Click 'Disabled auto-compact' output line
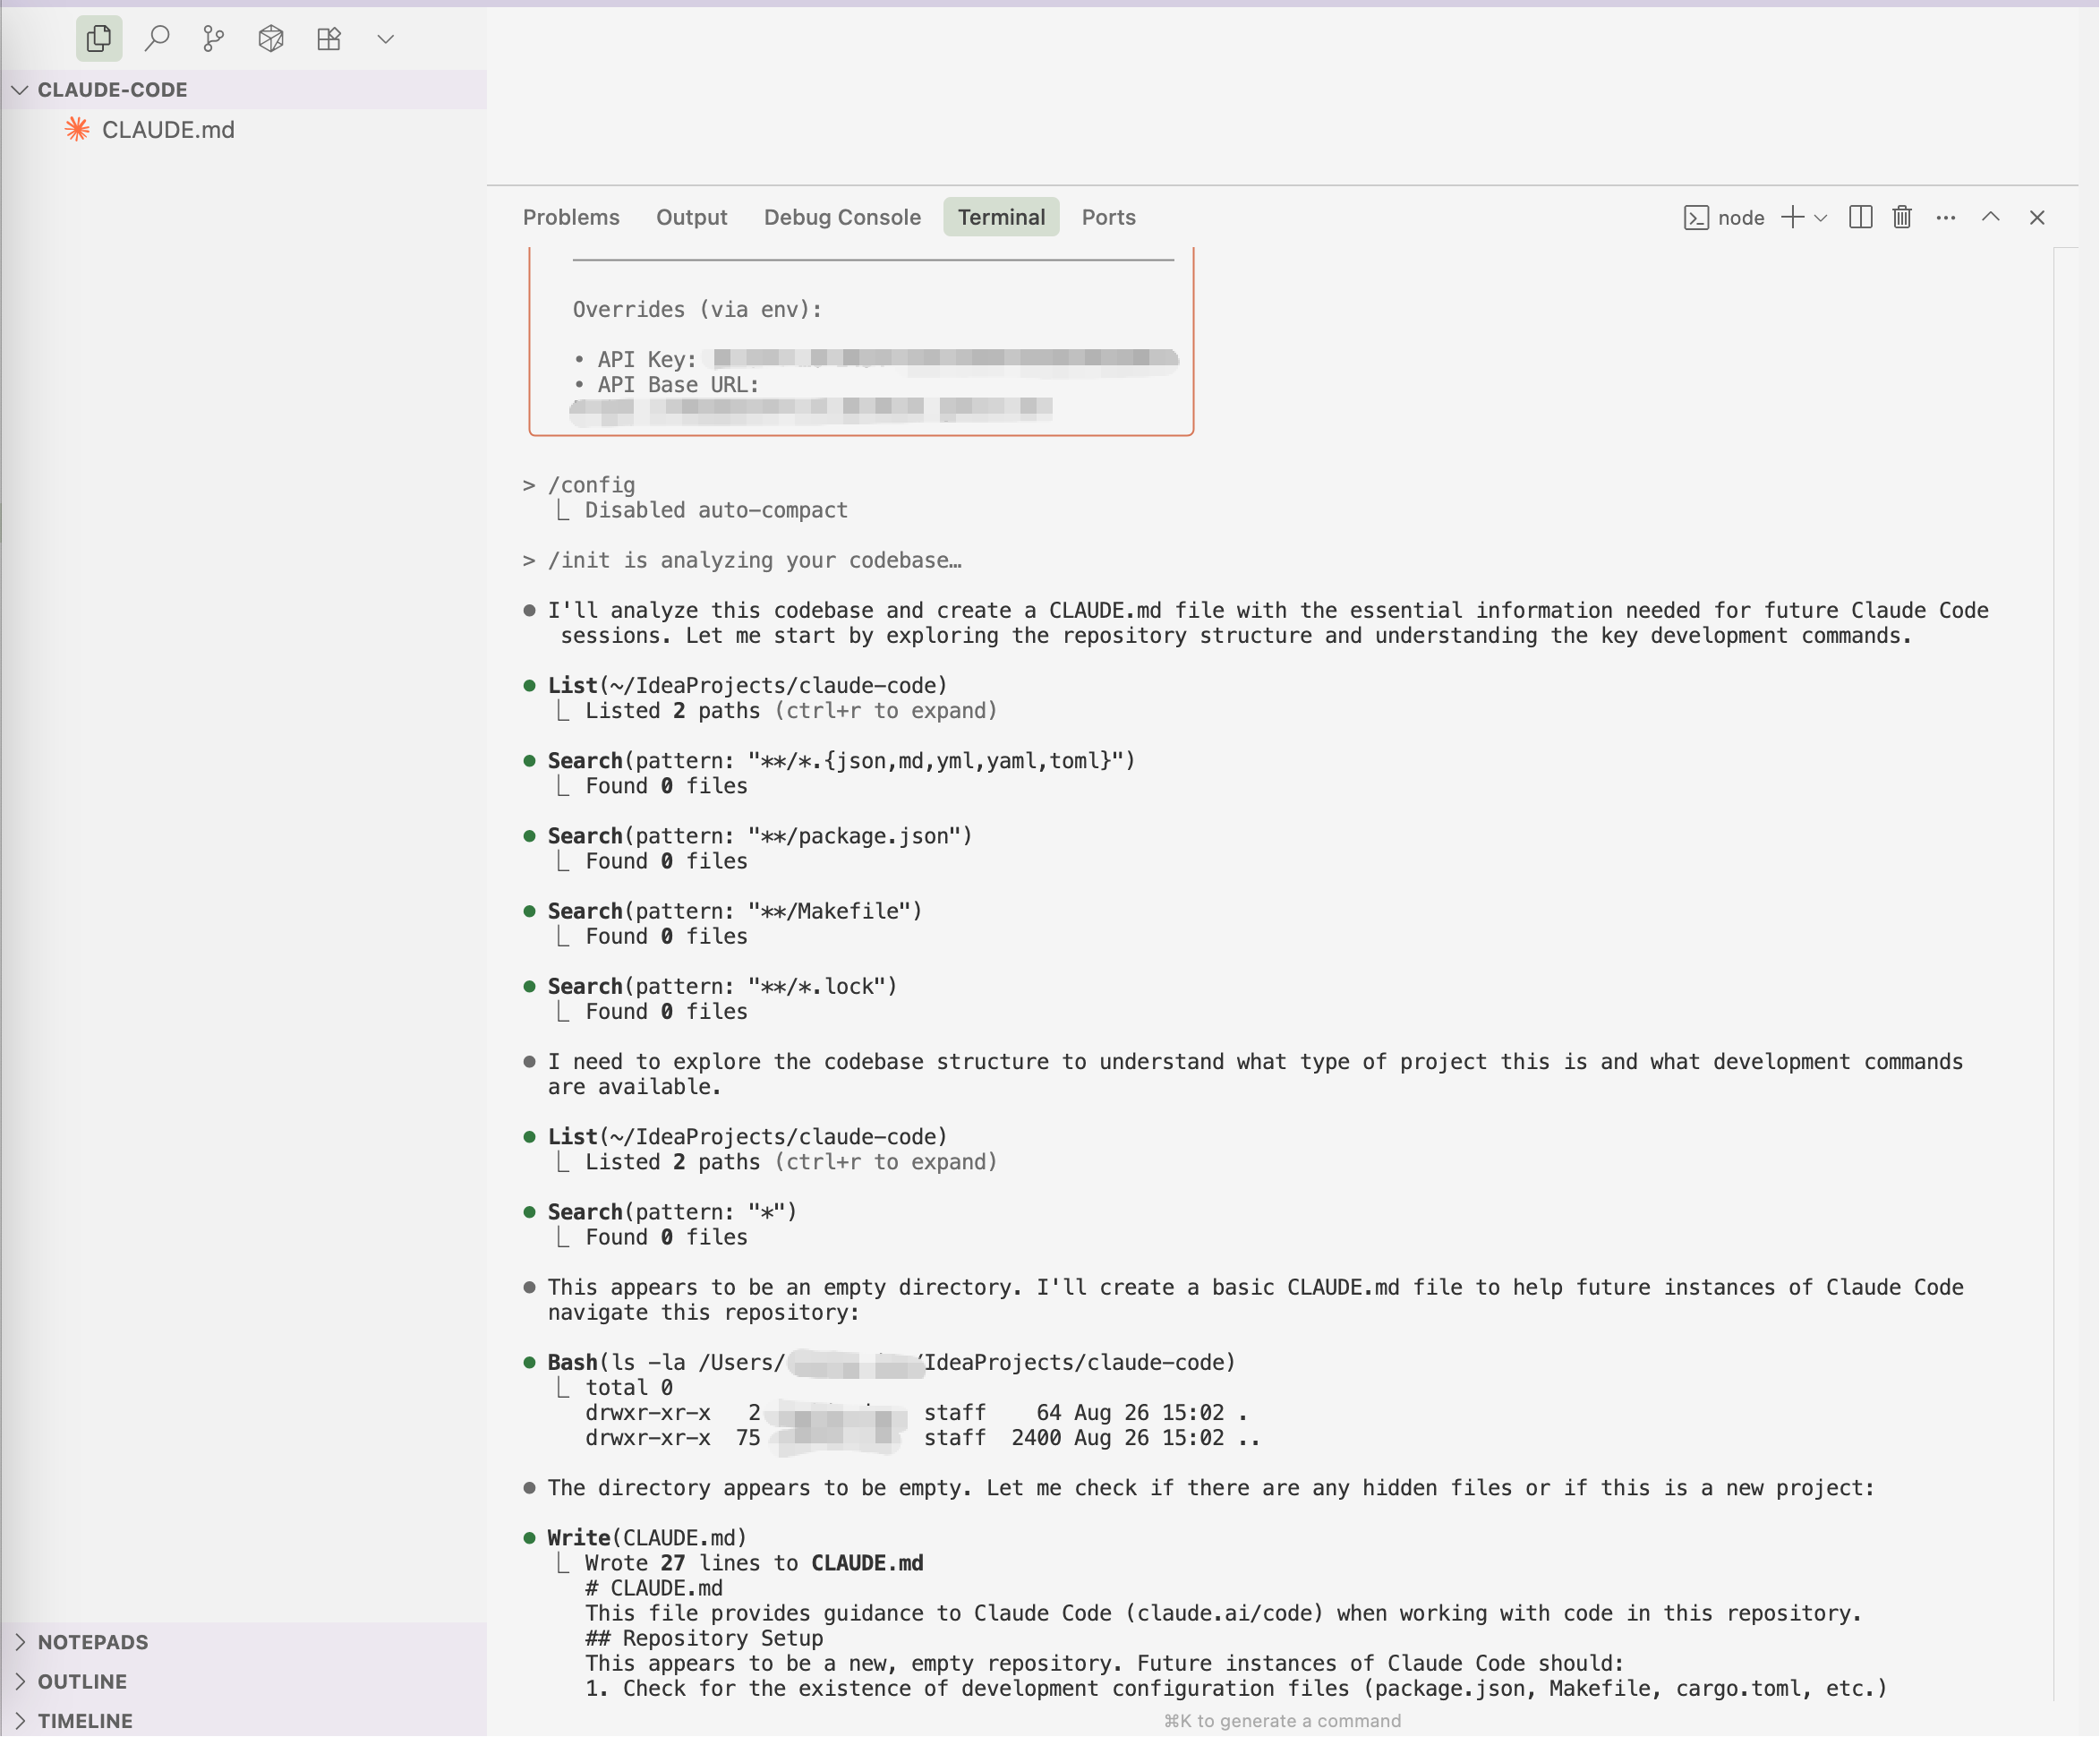The image size is (2100, 1737). [716, 510]
